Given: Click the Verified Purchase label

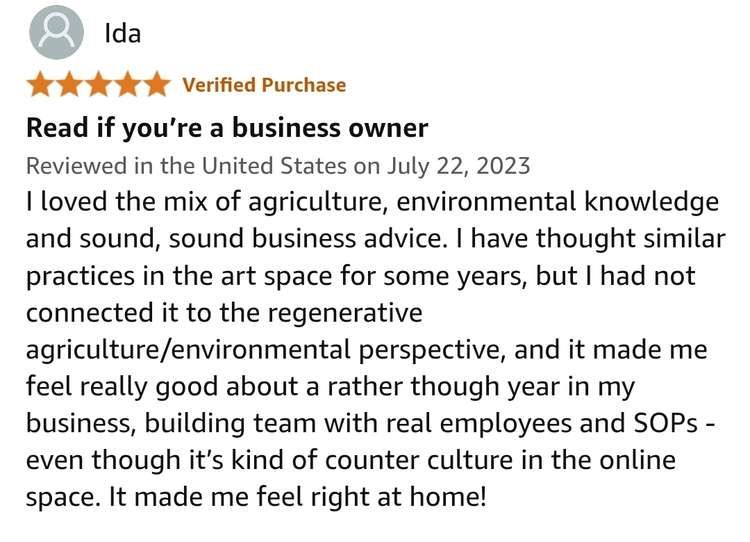Looking at the screenshot, I should click(264, 85).
